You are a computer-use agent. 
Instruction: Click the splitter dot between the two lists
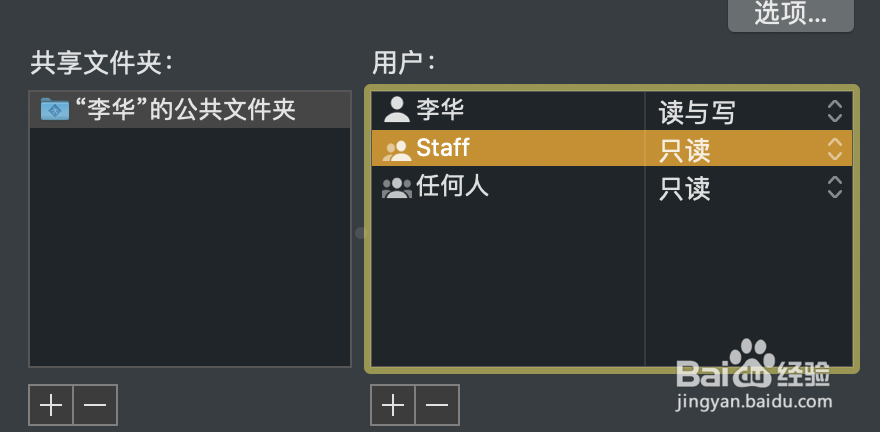[361, 232]
